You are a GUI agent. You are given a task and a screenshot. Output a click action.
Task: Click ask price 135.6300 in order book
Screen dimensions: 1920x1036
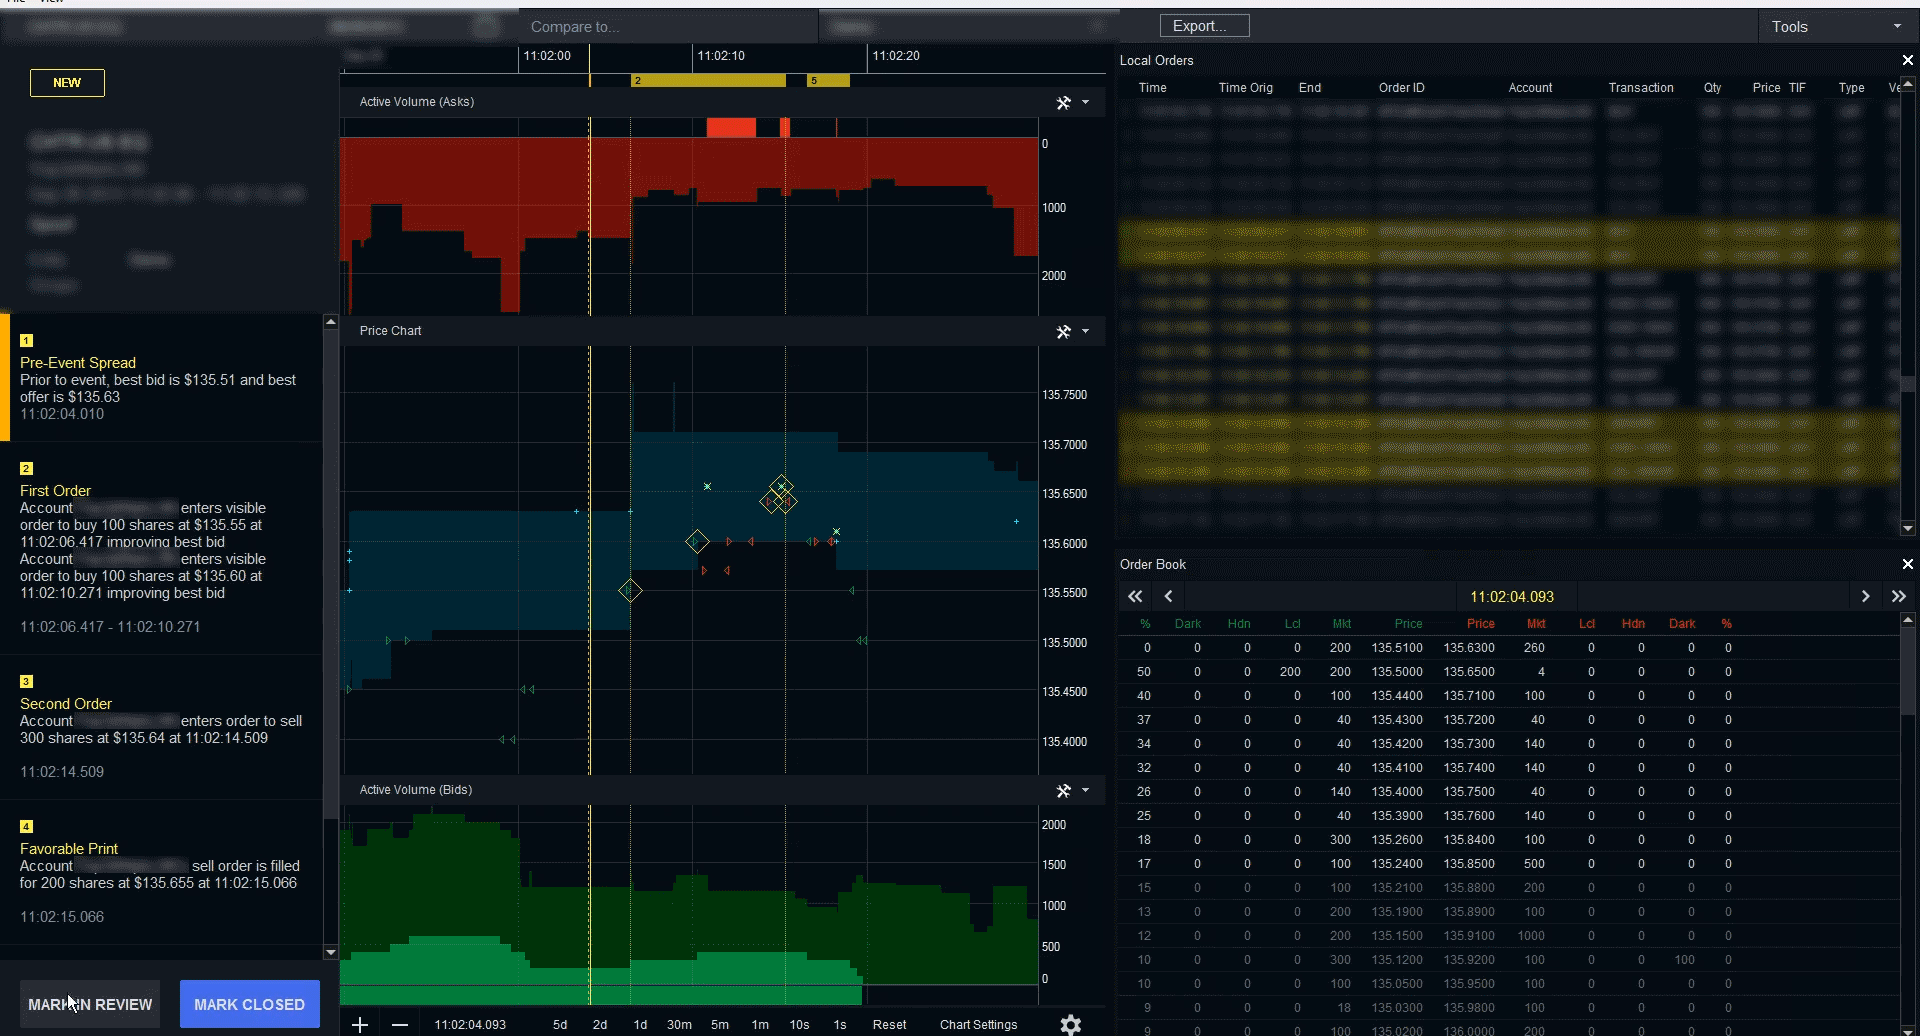1468,648
